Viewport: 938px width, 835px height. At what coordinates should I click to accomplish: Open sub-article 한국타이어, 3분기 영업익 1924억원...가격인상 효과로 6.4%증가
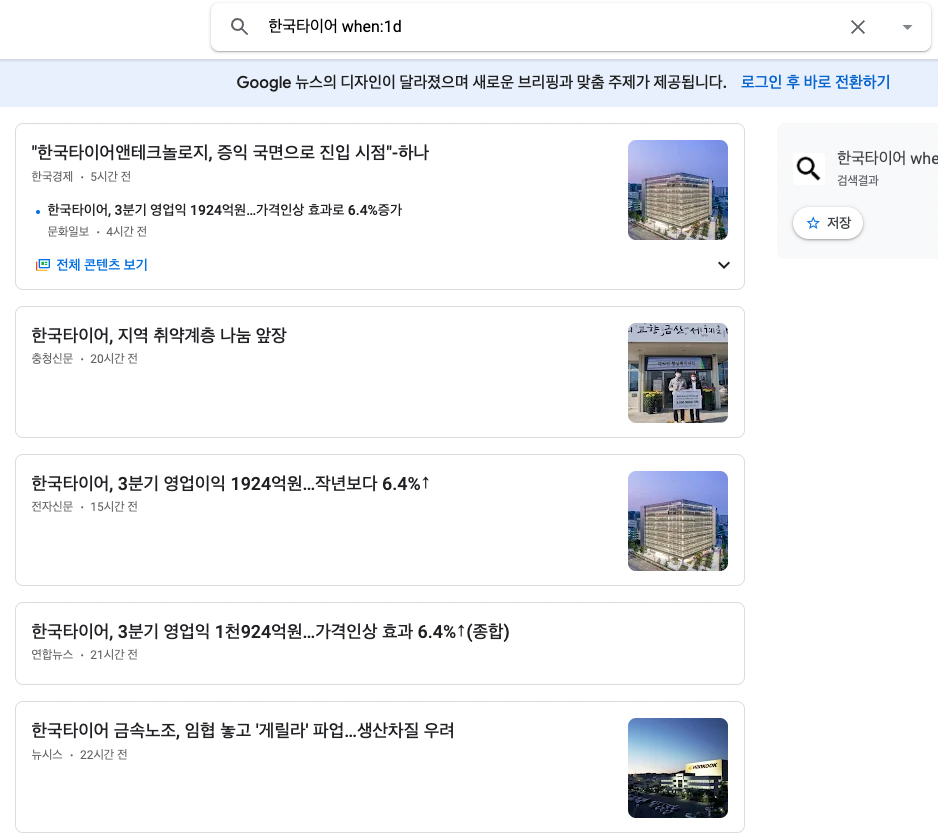point(224,210)
